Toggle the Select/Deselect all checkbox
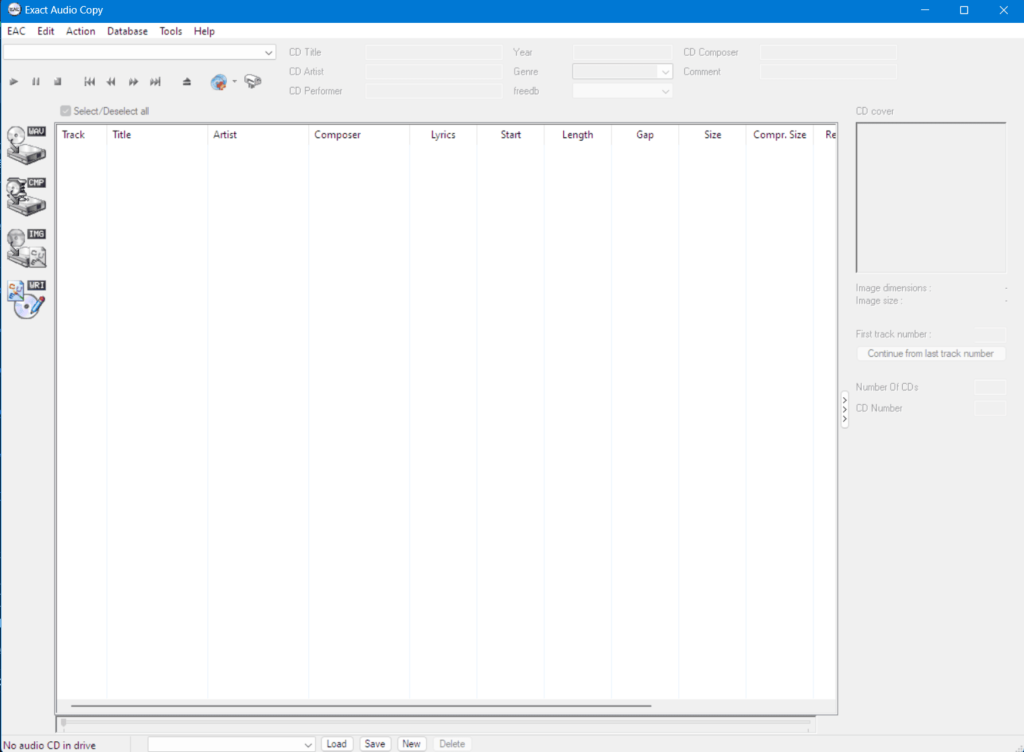The height and width of the screenshot is (752, 1024). coord(66,111)
